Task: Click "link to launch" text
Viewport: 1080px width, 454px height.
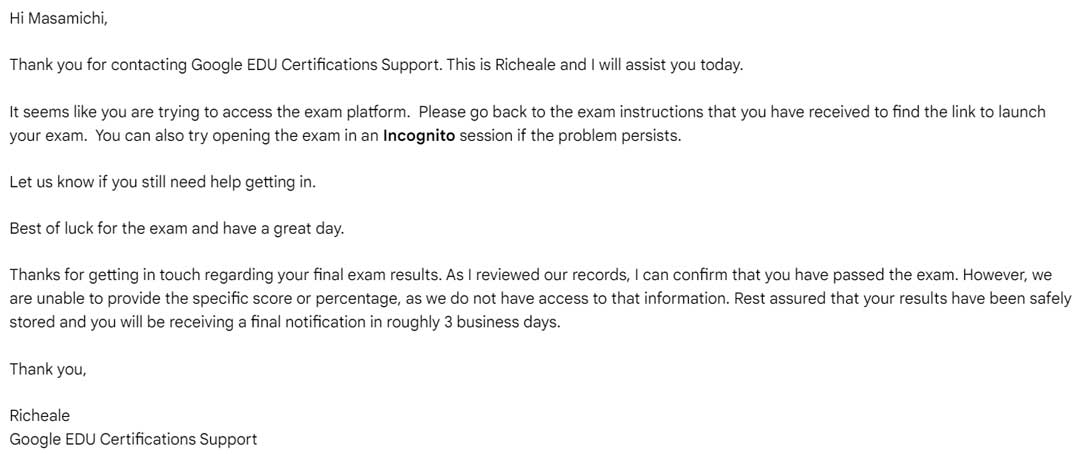Action: tap(997, 112)
